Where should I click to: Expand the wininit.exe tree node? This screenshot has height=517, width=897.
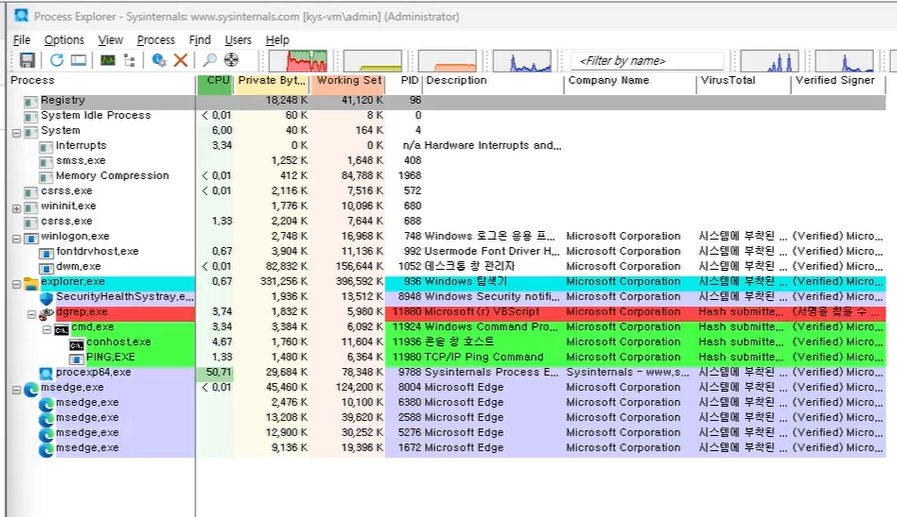[17, 208]
